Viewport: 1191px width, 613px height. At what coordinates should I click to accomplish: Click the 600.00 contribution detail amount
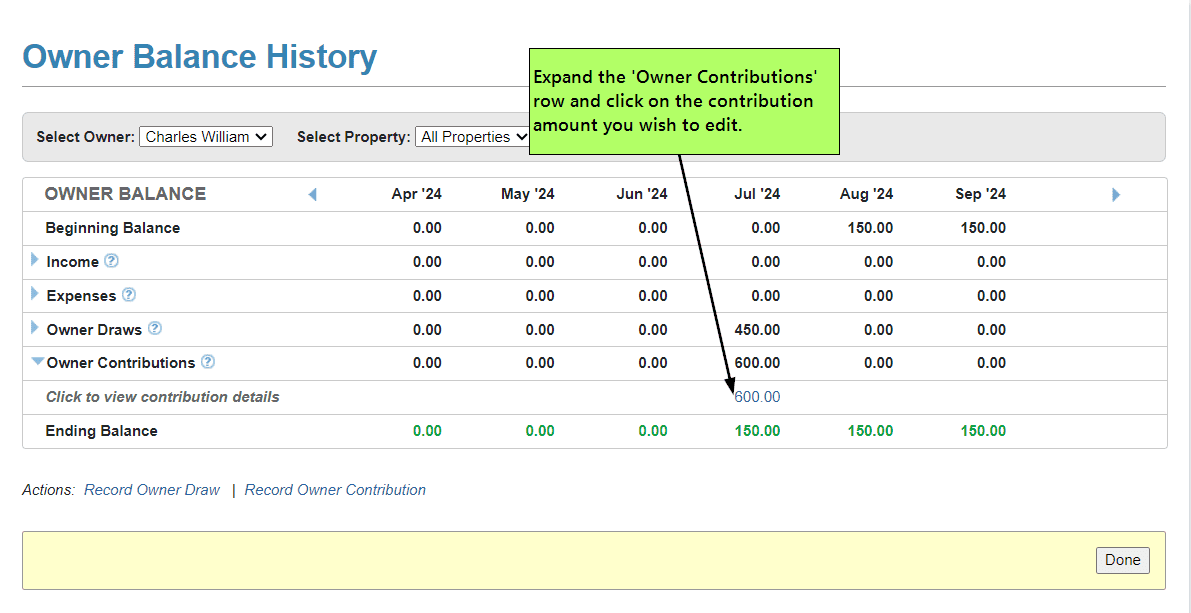click(757, 397)
